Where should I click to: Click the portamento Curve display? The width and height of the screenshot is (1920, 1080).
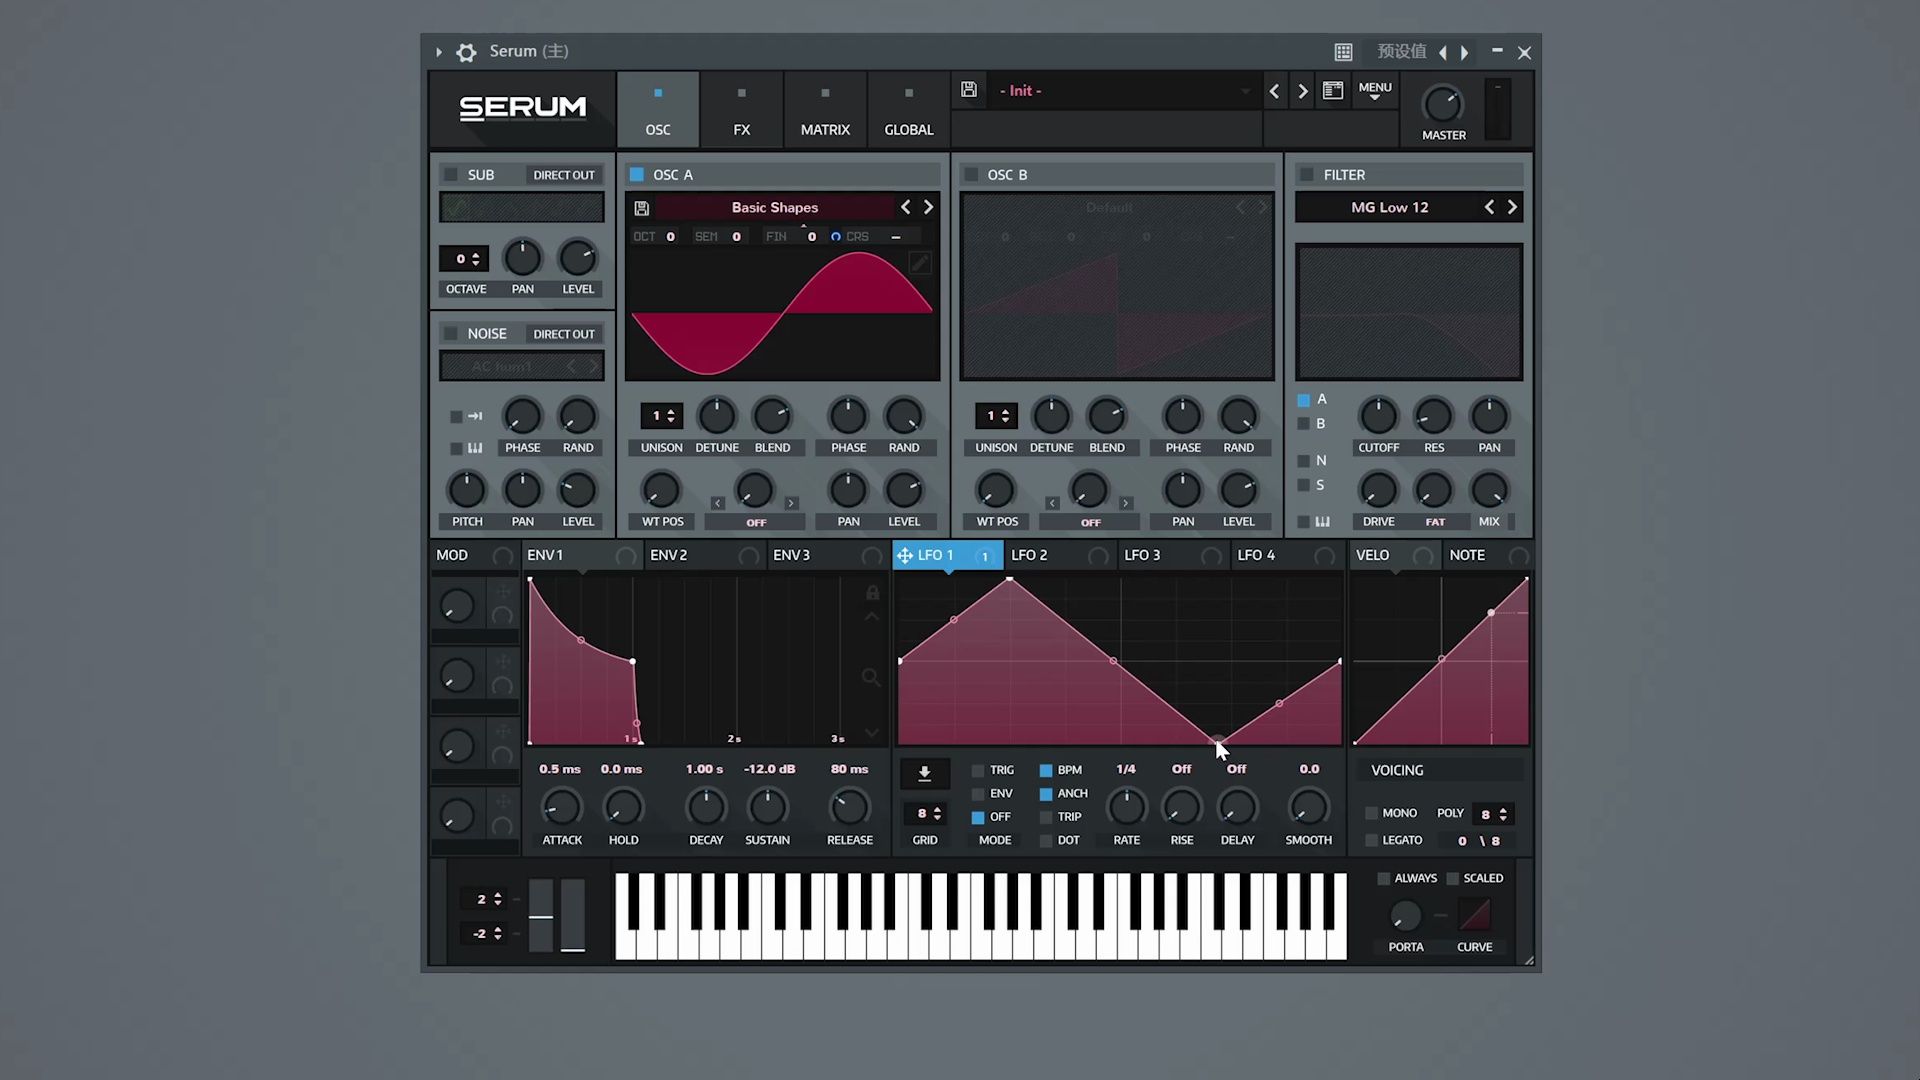pos(1474,914)
